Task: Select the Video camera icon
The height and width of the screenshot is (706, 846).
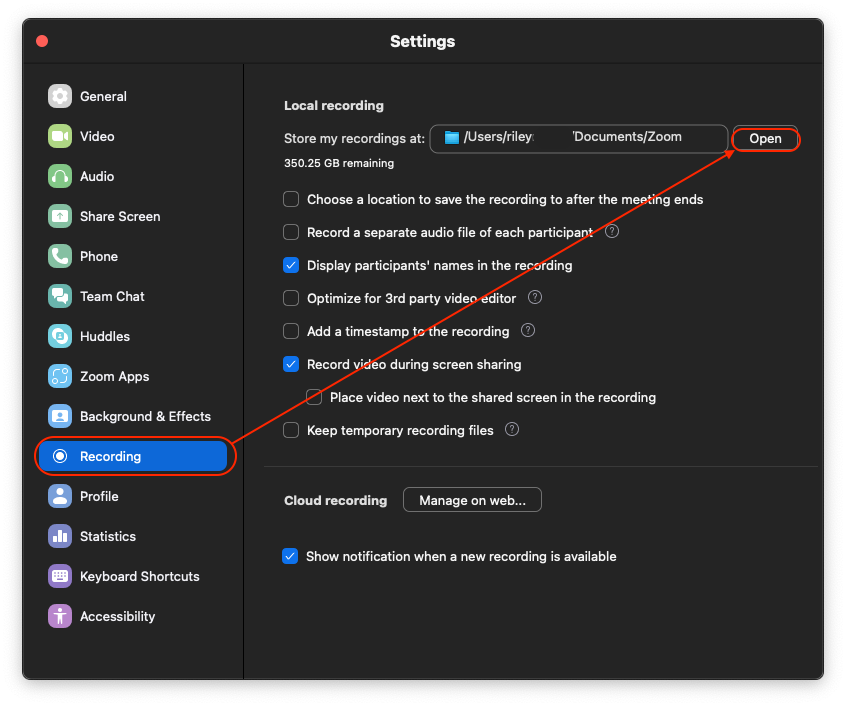Action: click(x=60, y=136)
